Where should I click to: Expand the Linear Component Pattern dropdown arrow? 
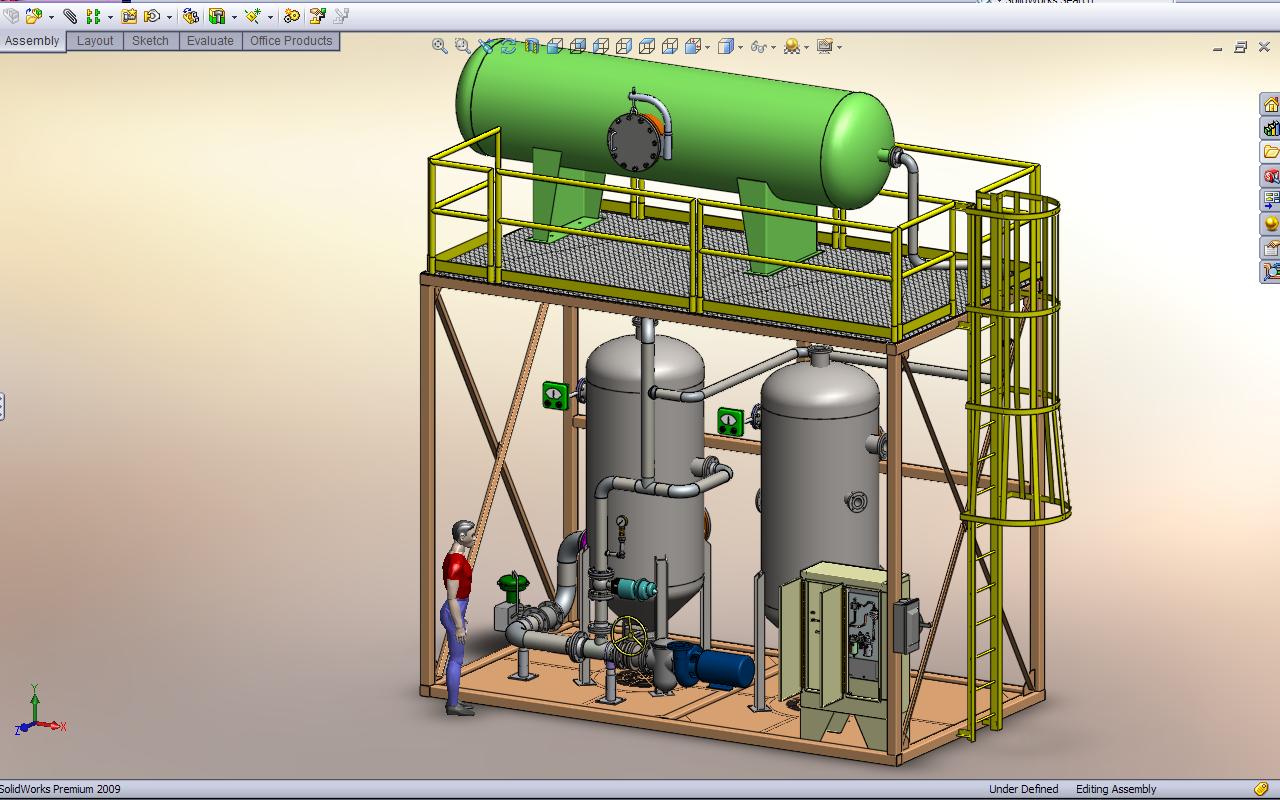(x=110, y=17)
